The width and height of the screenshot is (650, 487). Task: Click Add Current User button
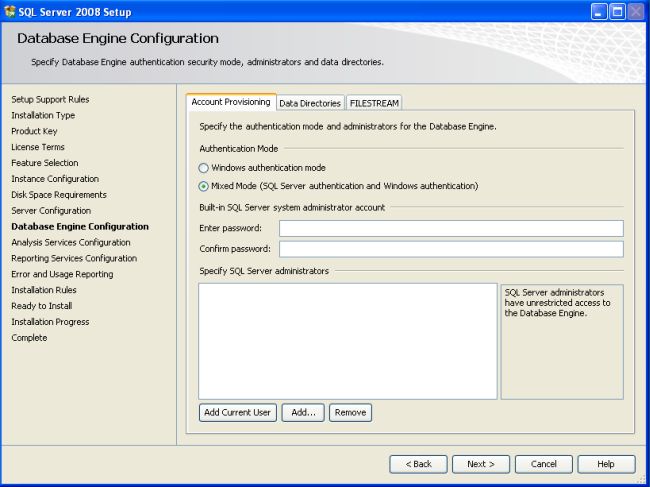(x=238, y=413)
